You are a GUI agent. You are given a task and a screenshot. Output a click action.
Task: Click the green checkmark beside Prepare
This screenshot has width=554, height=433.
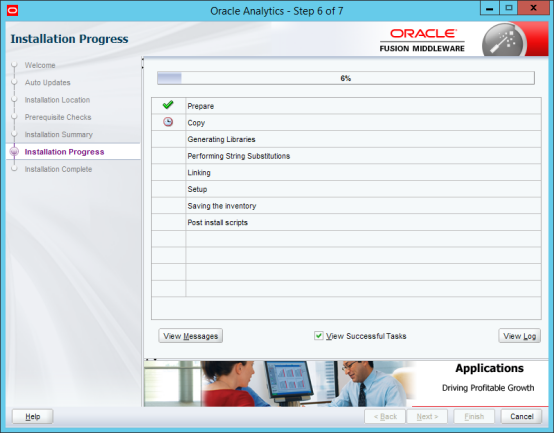tap(168, 105)
